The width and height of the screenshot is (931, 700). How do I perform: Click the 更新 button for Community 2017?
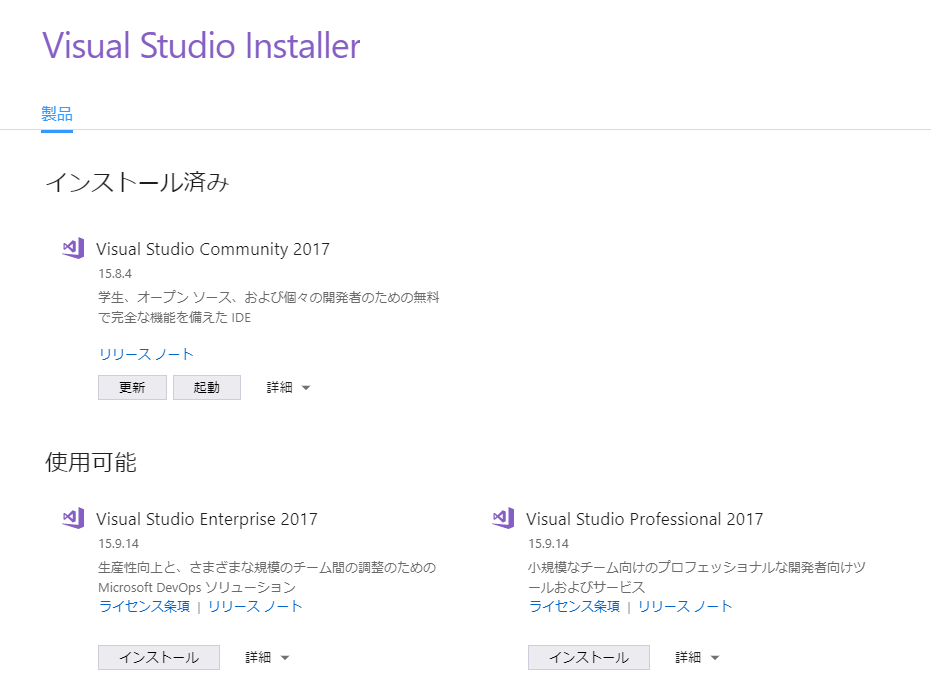click(x=132, y=387)
